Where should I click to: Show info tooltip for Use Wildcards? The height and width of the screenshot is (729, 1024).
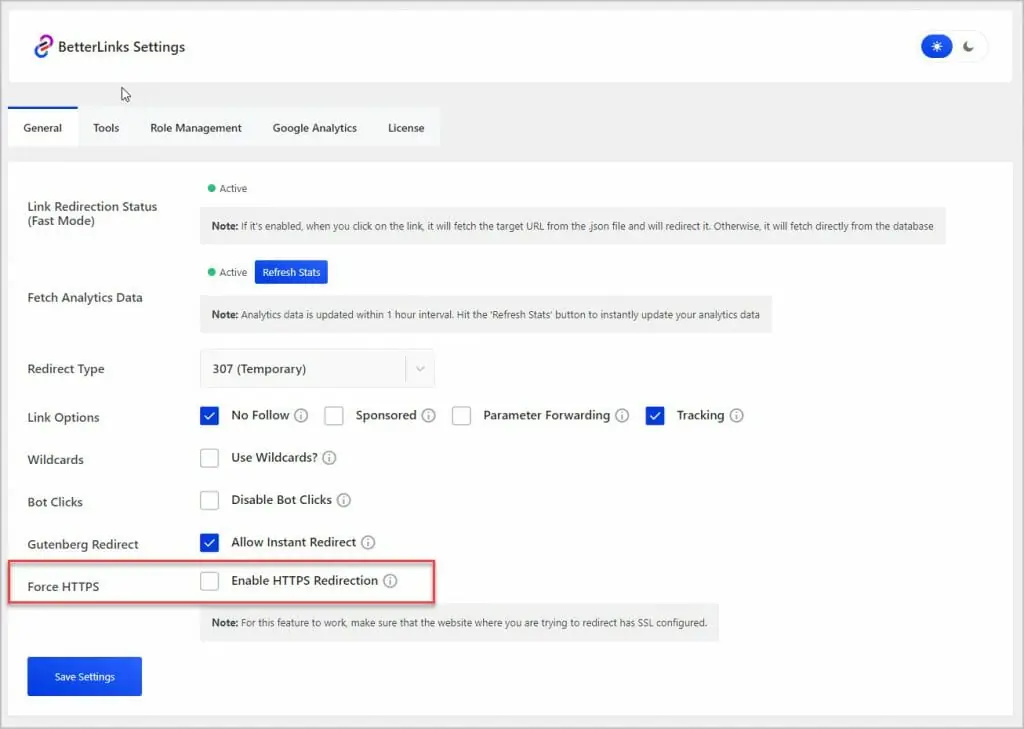329,458
